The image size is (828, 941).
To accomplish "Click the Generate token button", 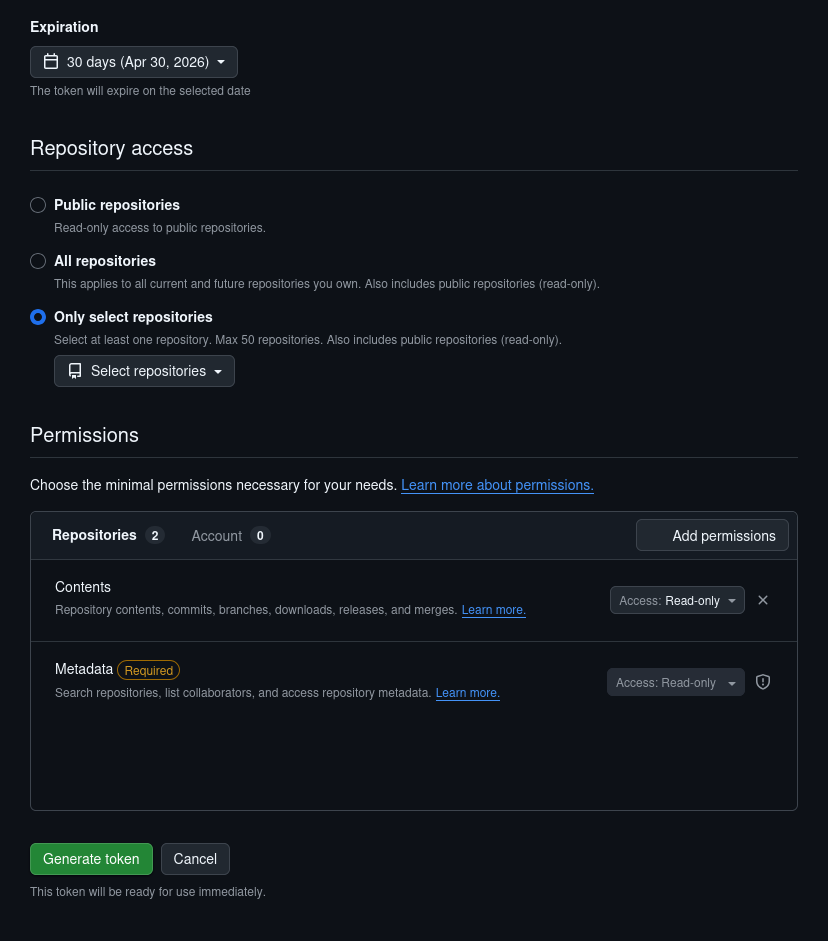I will point(91,859).
